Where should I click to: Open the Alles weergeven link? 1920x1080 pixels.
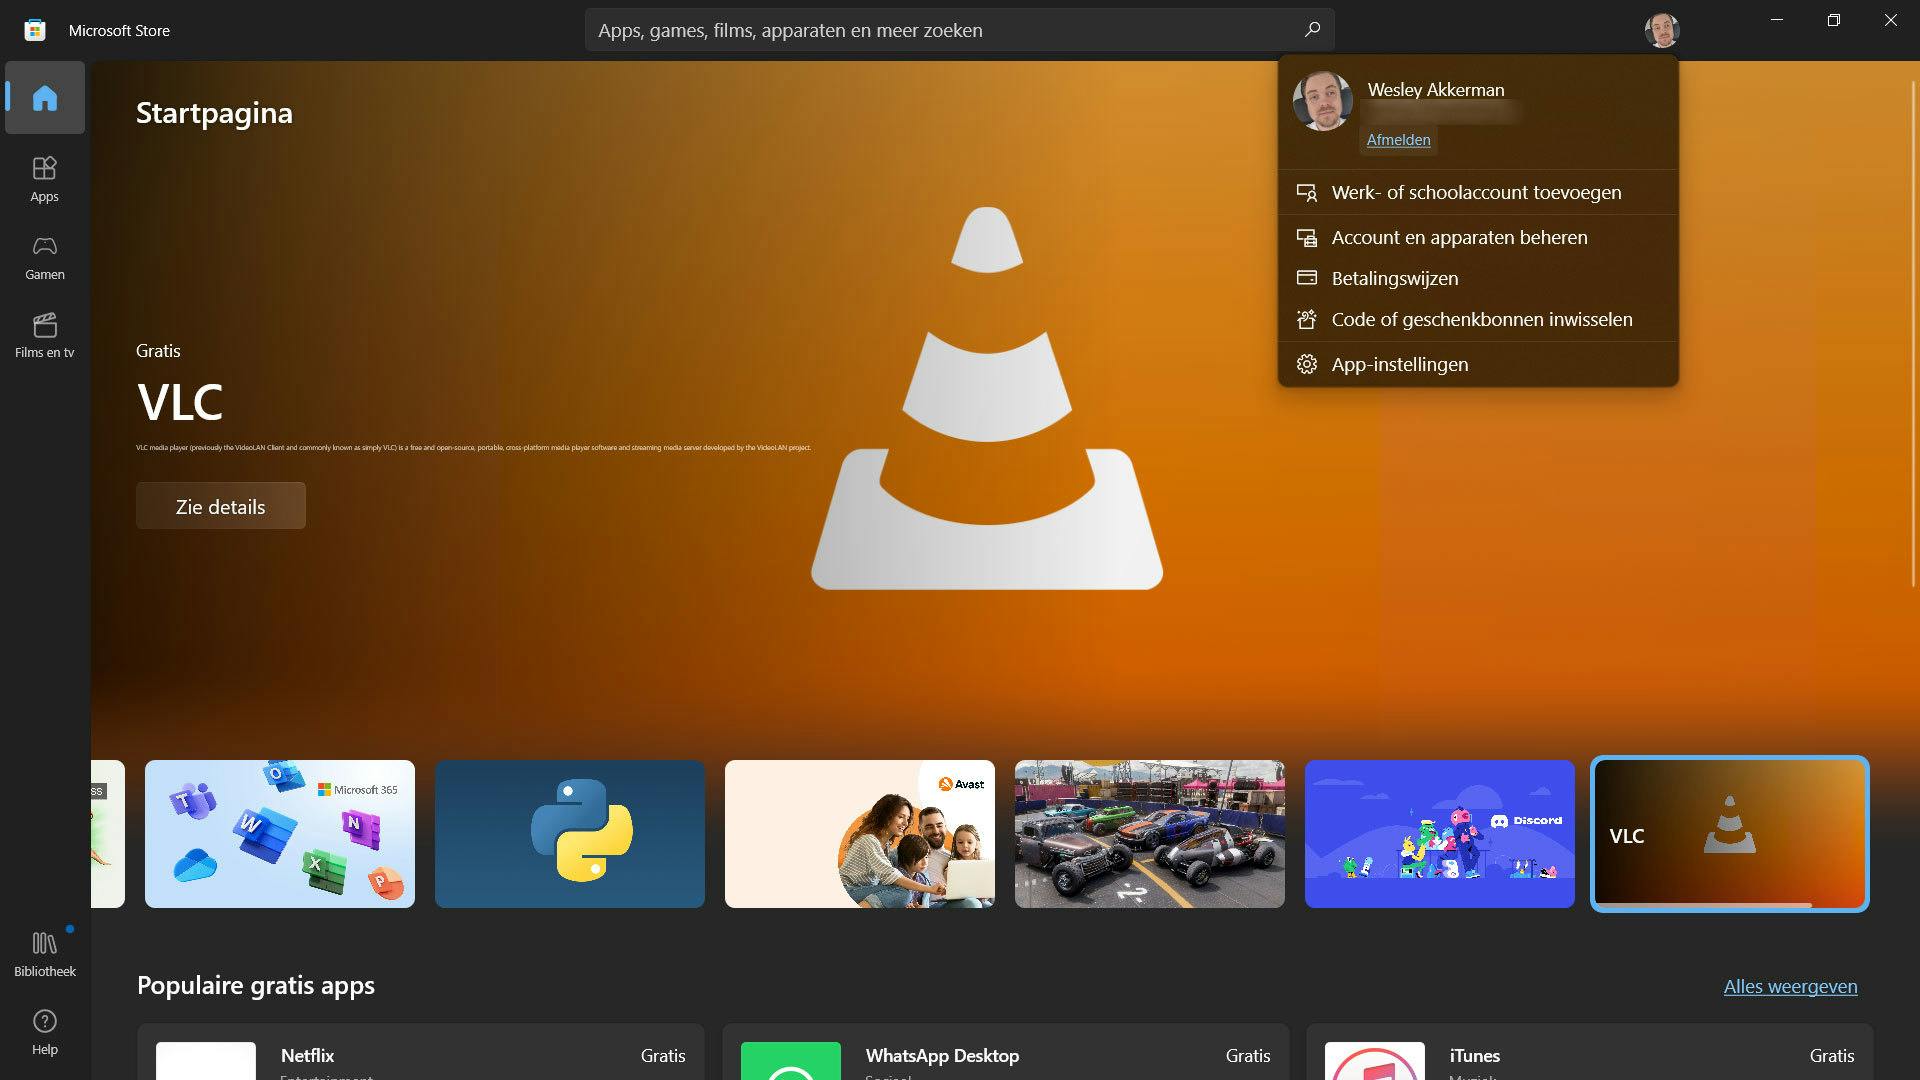click(x=1790, y=987)
